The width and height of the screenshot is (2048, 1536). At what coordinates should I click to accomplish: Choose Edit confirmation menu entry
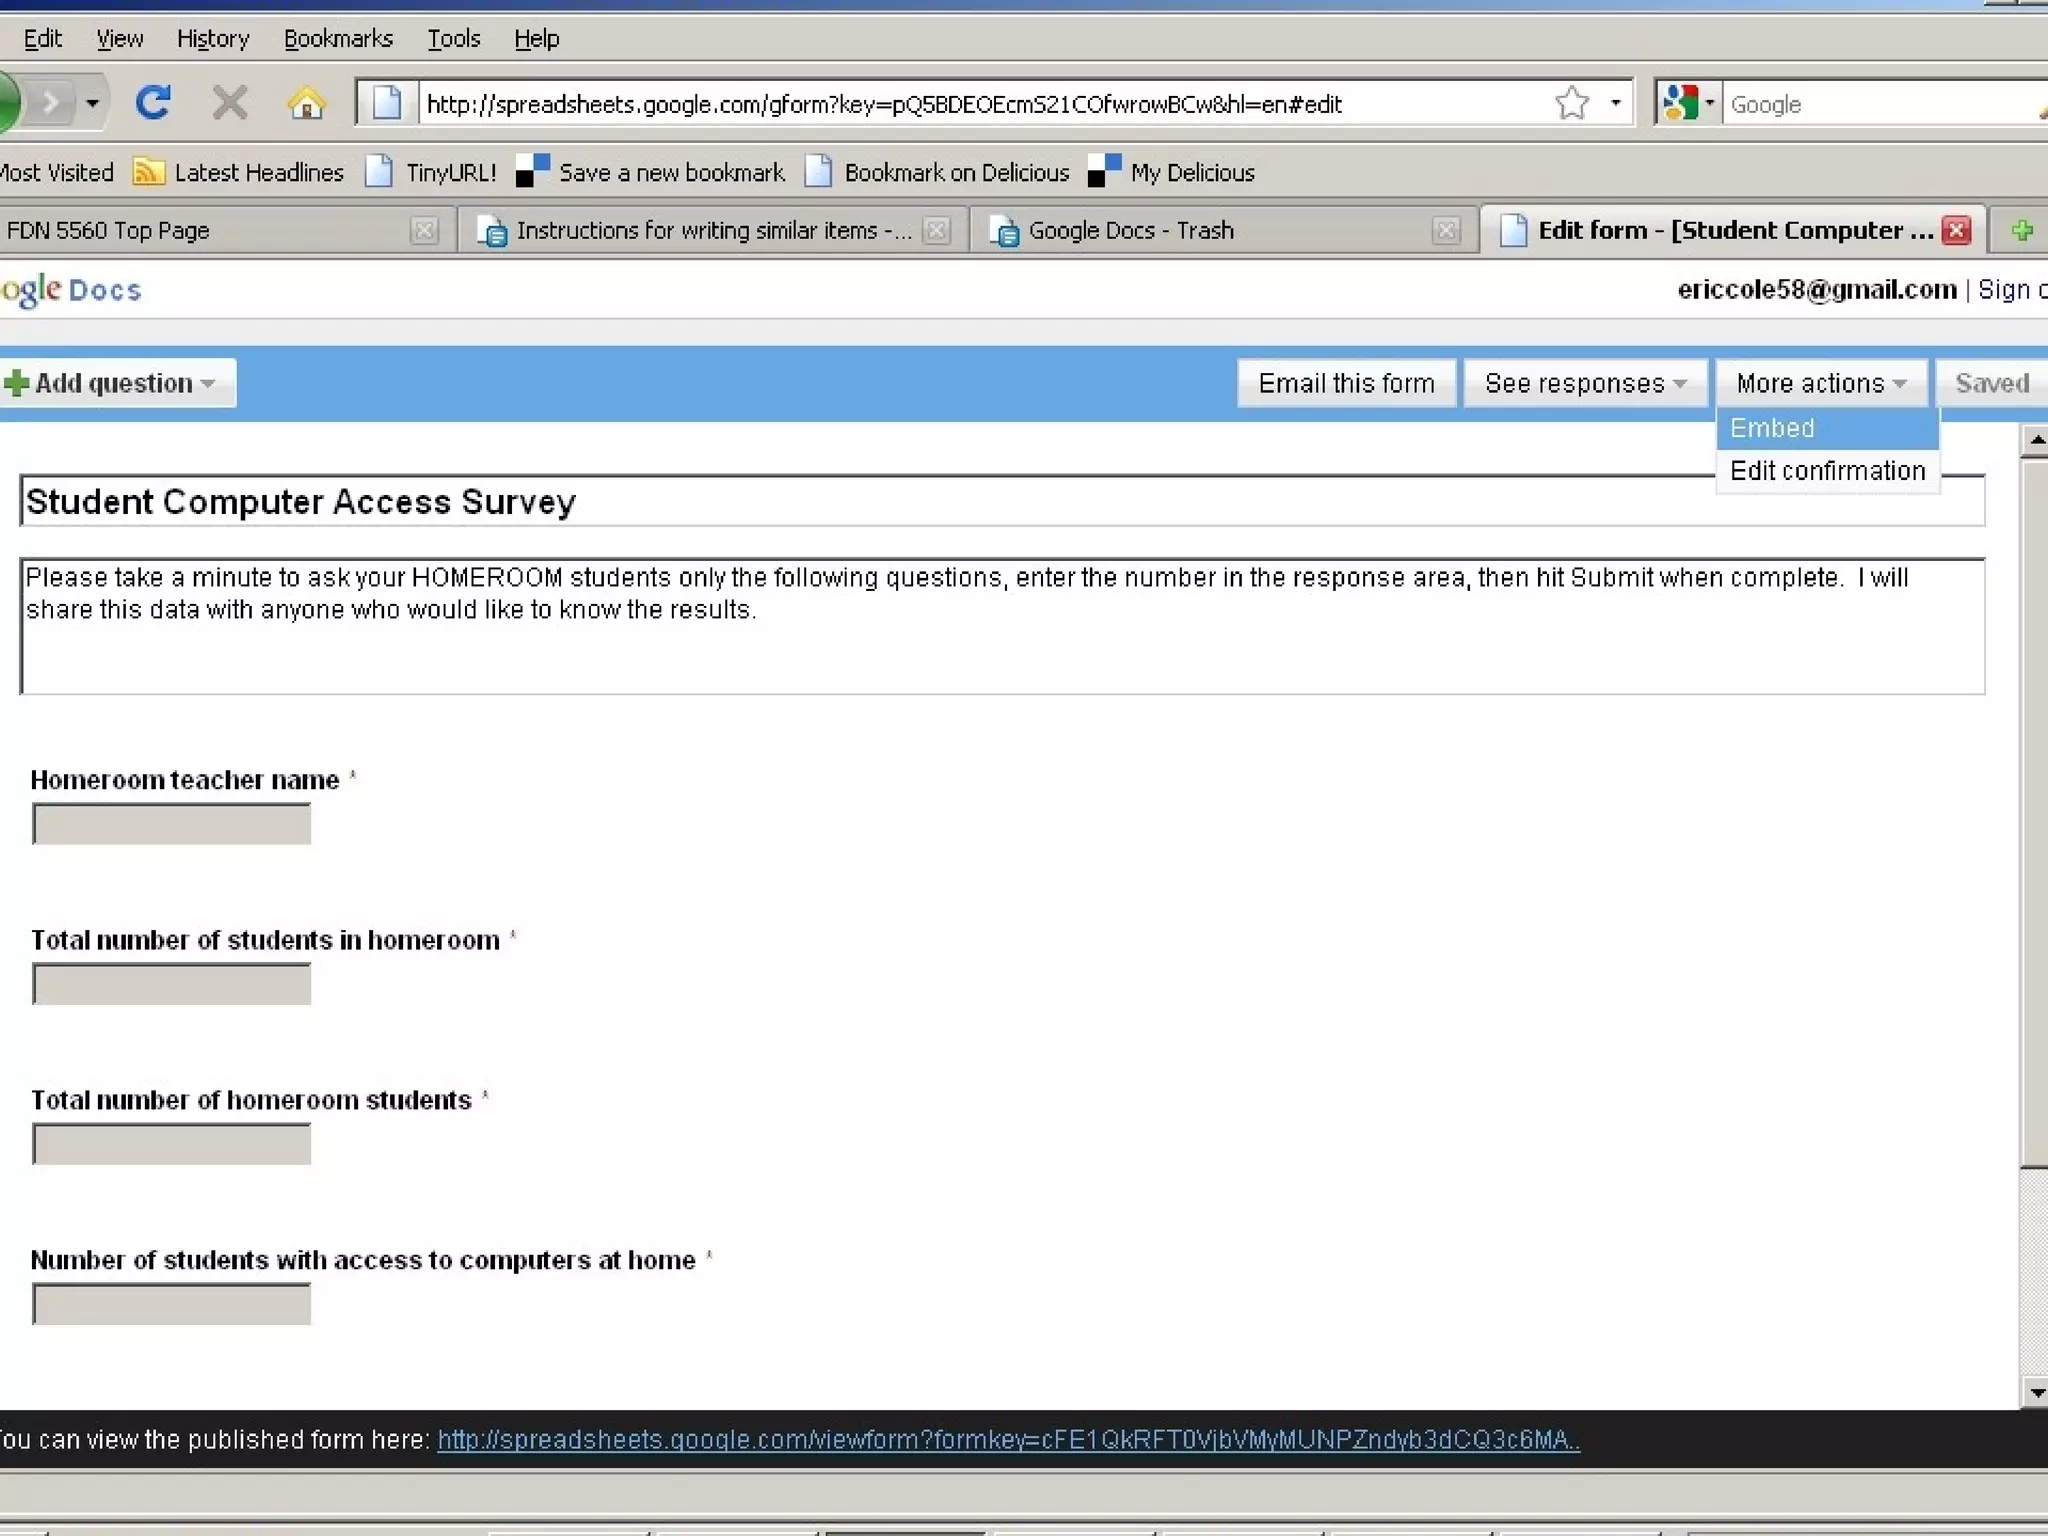tap(1826, 471)
